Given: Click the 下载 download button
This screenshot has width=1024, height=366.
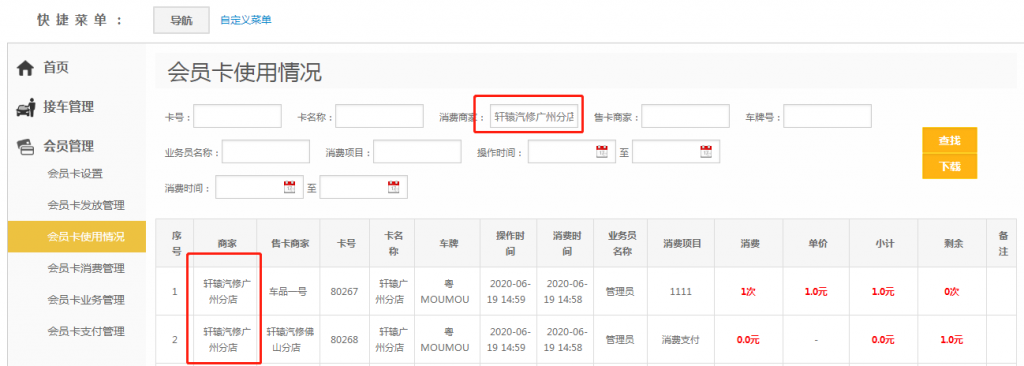Looking at the screenshot, I should (x=950, y=166).
